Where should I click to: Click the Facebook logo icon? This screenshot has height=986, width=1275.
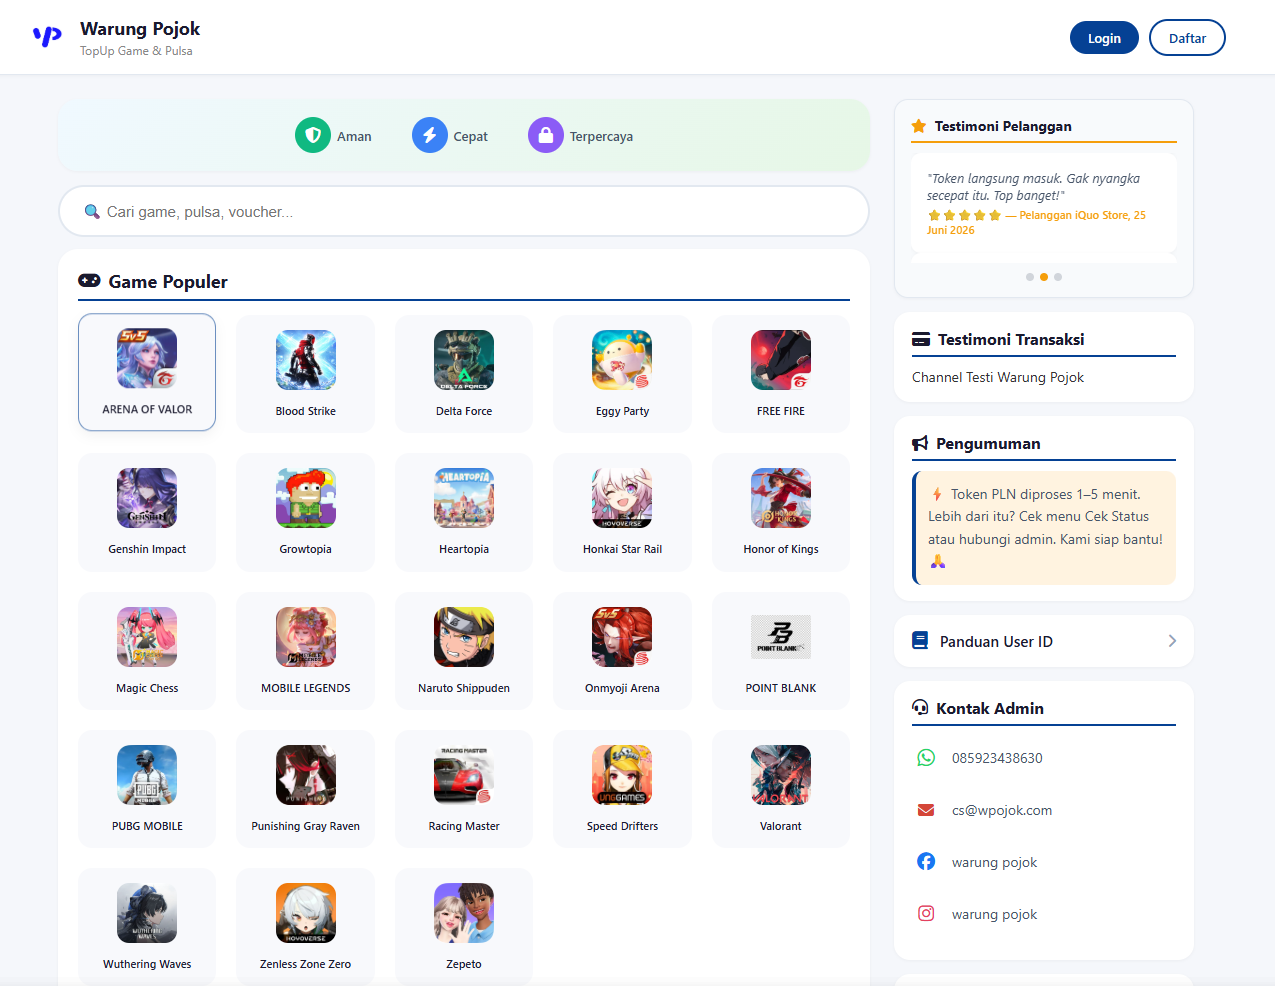click(x=926, y=861)
